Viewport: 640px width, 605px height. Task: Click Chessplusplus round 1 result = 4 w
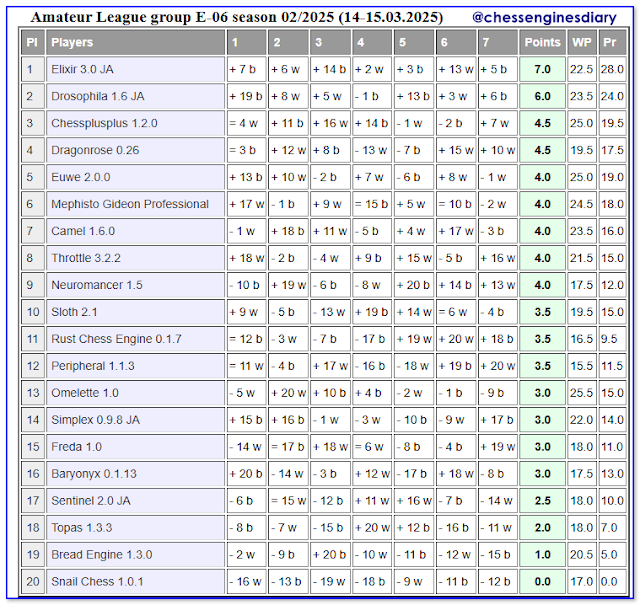coord(247,123)
